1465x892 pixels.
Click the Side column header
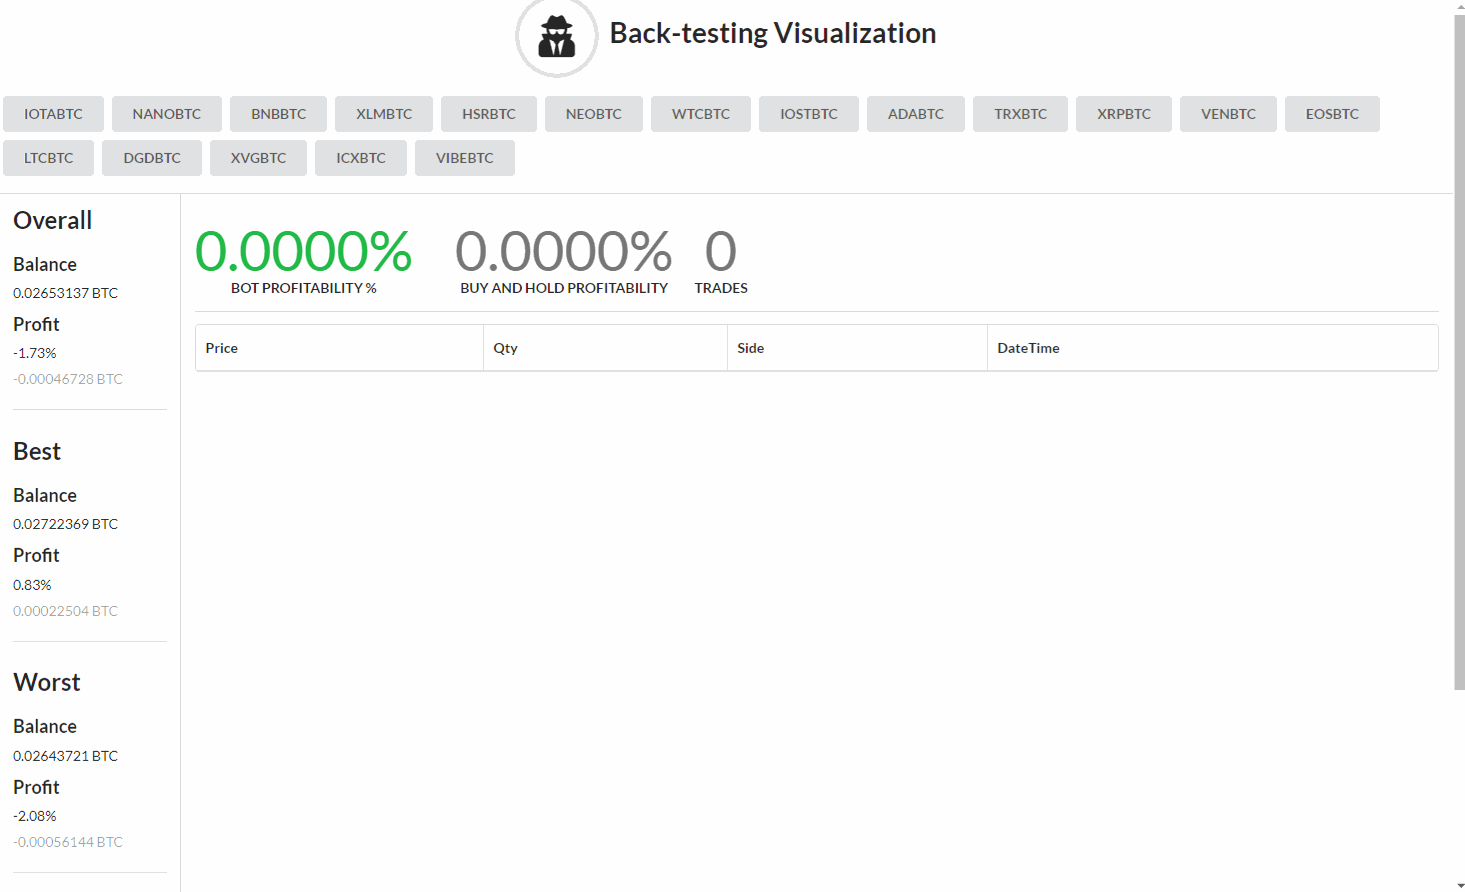(x=751, y=347)
